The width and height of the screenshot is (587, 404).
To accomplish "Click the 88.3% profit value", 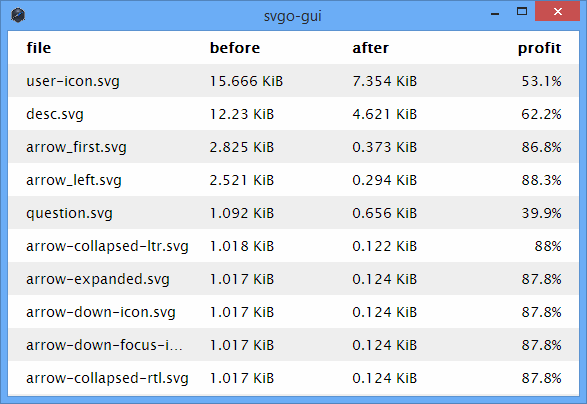I will [541, 180].
